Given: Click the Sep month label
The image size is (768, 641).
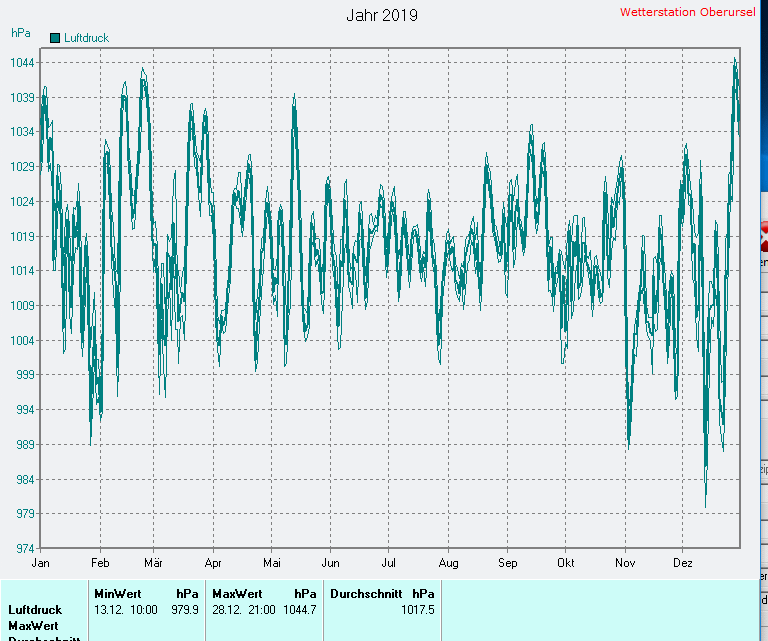Looking at the screenshot, I should click(507, 563).
